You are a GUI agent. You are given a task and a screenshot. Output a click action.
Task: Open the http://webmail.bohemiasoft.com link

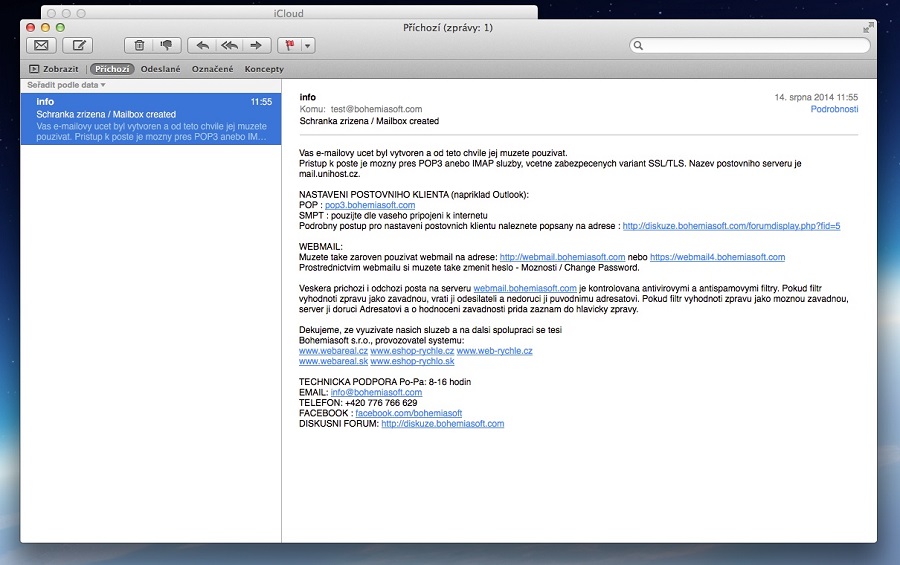(x=562, y=257)
